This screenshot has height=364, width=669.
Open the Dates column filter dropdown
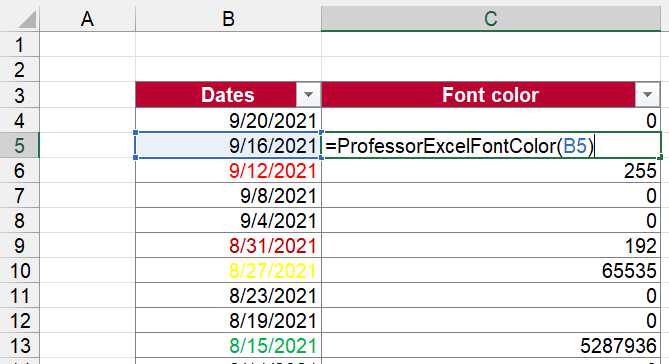pyautogui.click(x=308, y=95)
